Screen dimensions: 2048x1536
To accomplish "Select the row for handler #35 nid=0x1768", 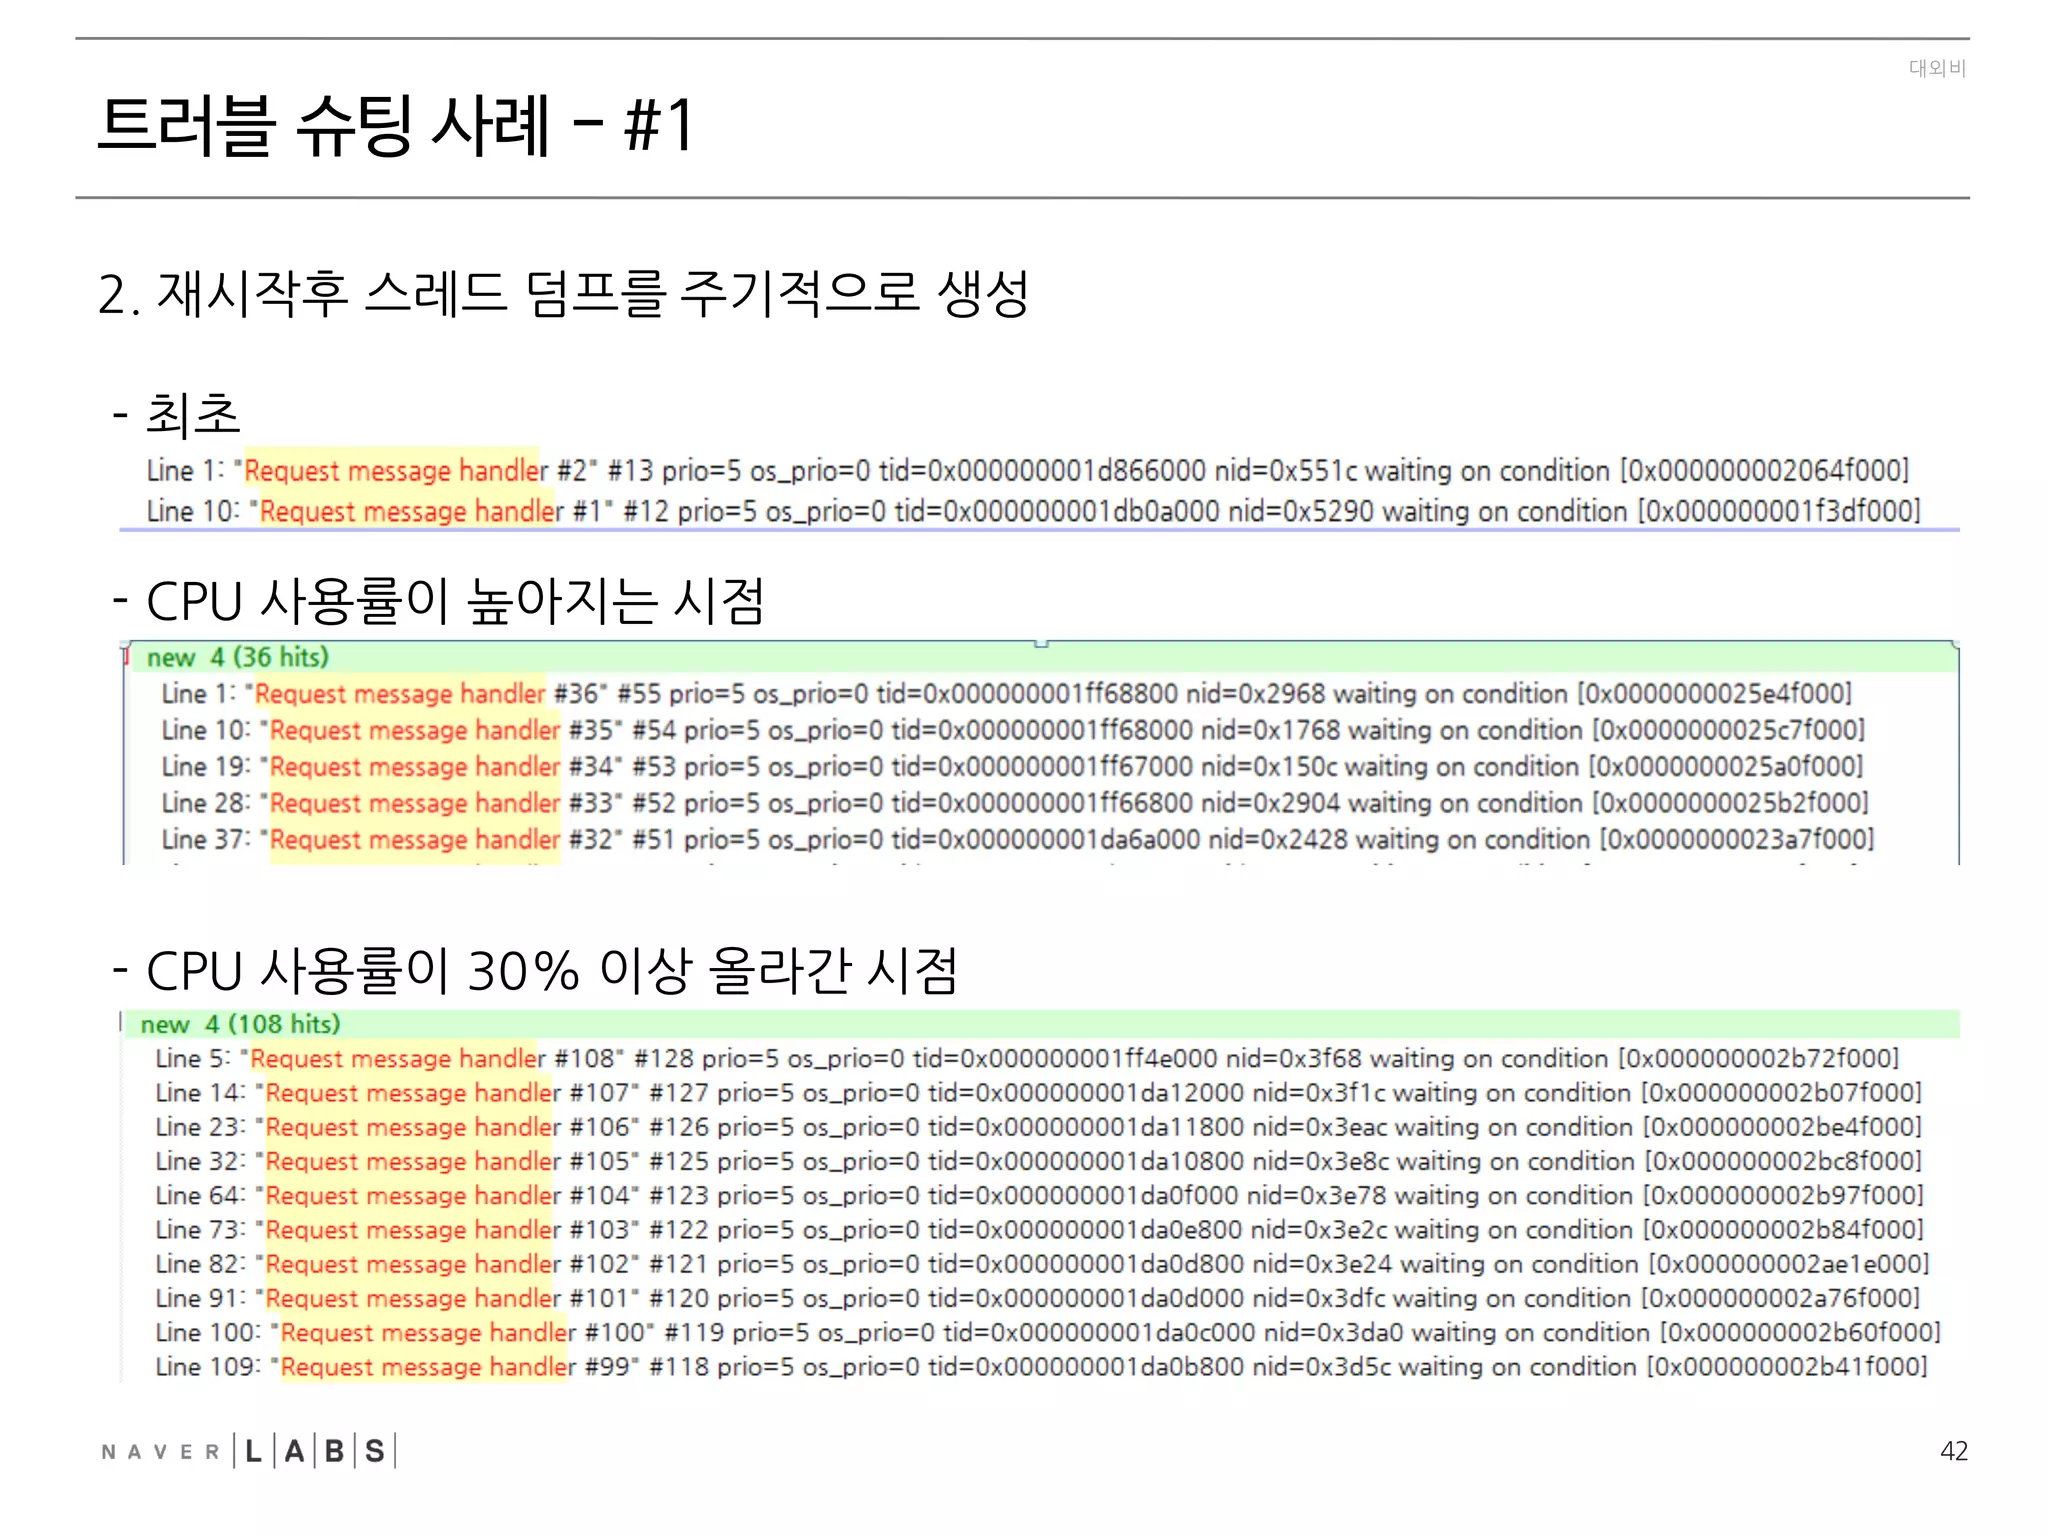I will [1013, 730].
